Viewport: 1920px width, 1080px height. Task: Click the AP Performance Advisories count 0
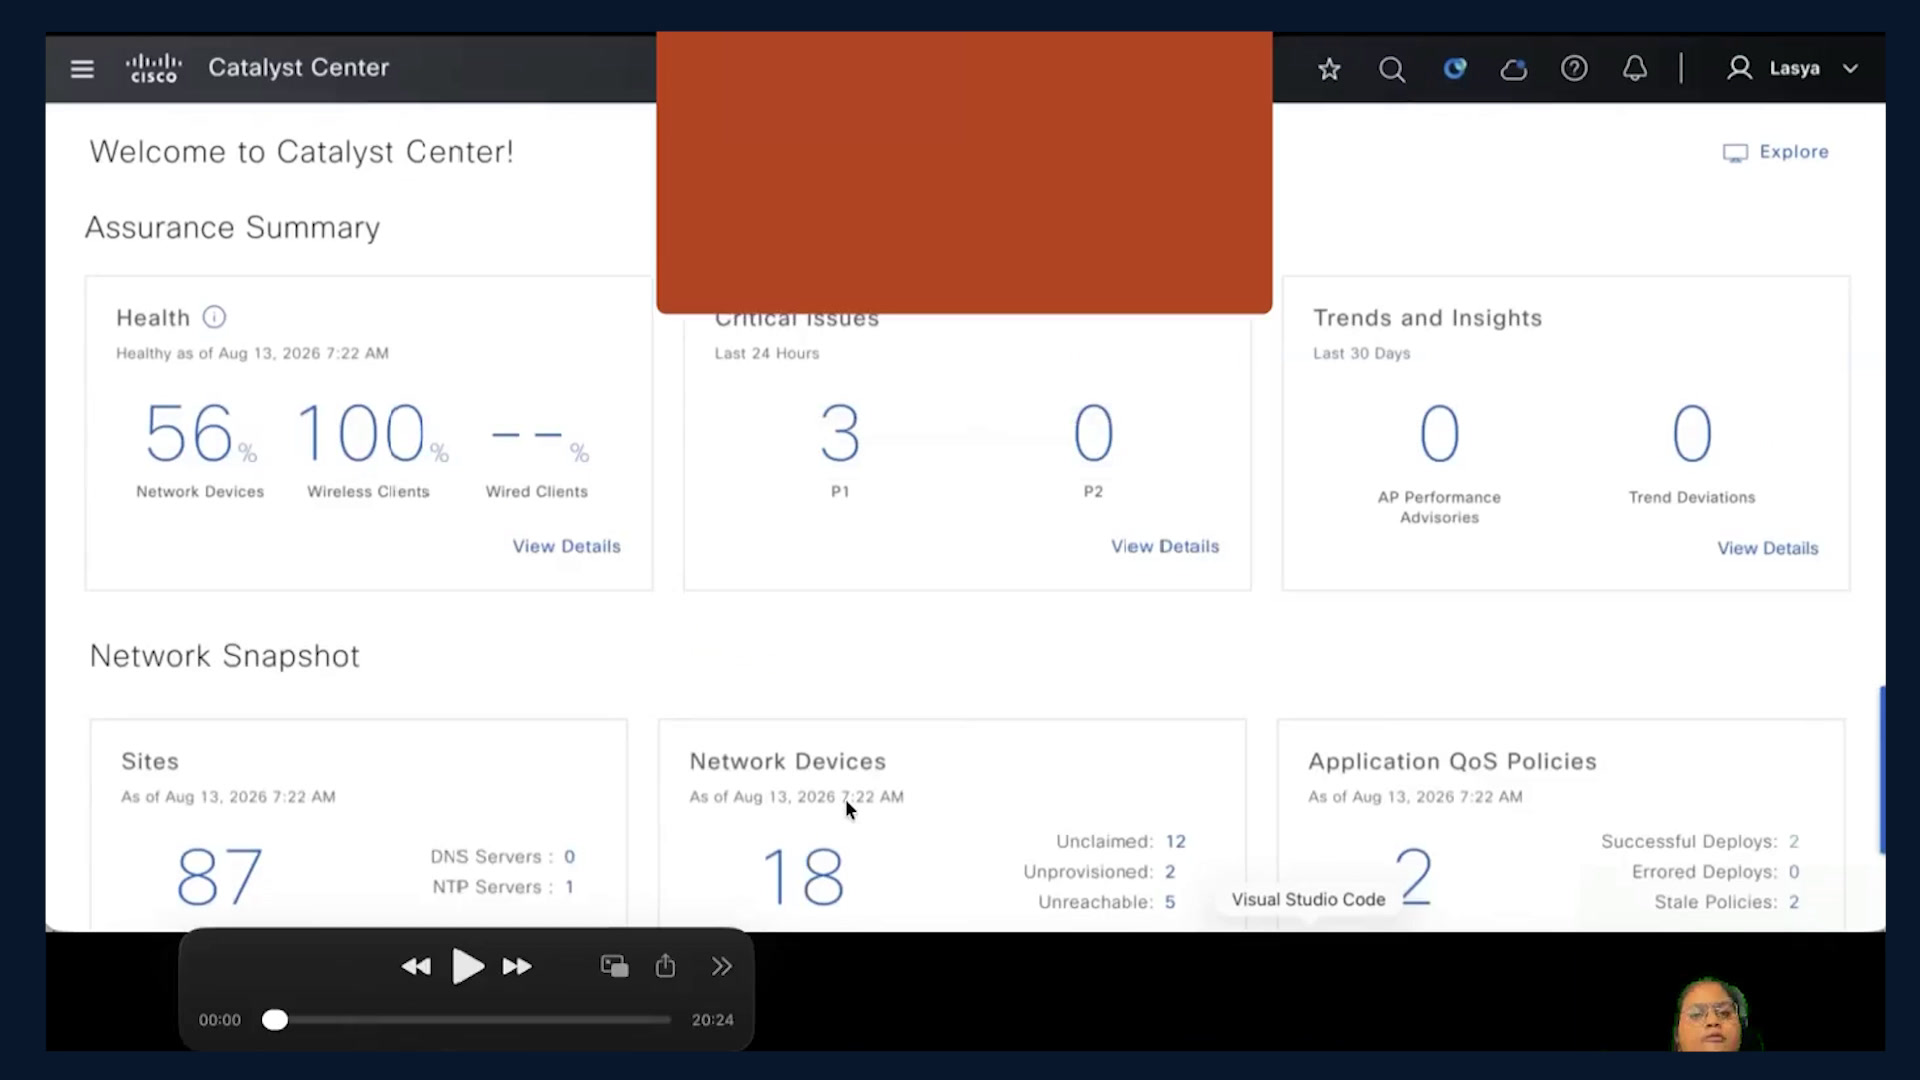point(1440,433)
